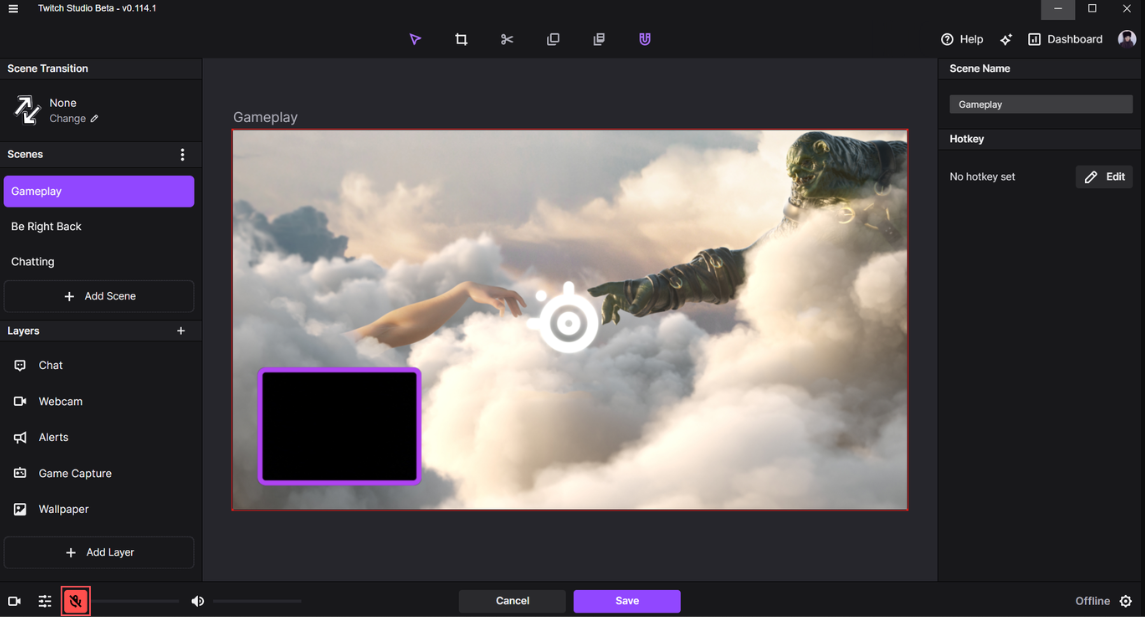Image resolution: width=1145 pixels, height=617 pixels.
Task: Click the Webcam layer camera icon
Action: [x=20, y=401]
